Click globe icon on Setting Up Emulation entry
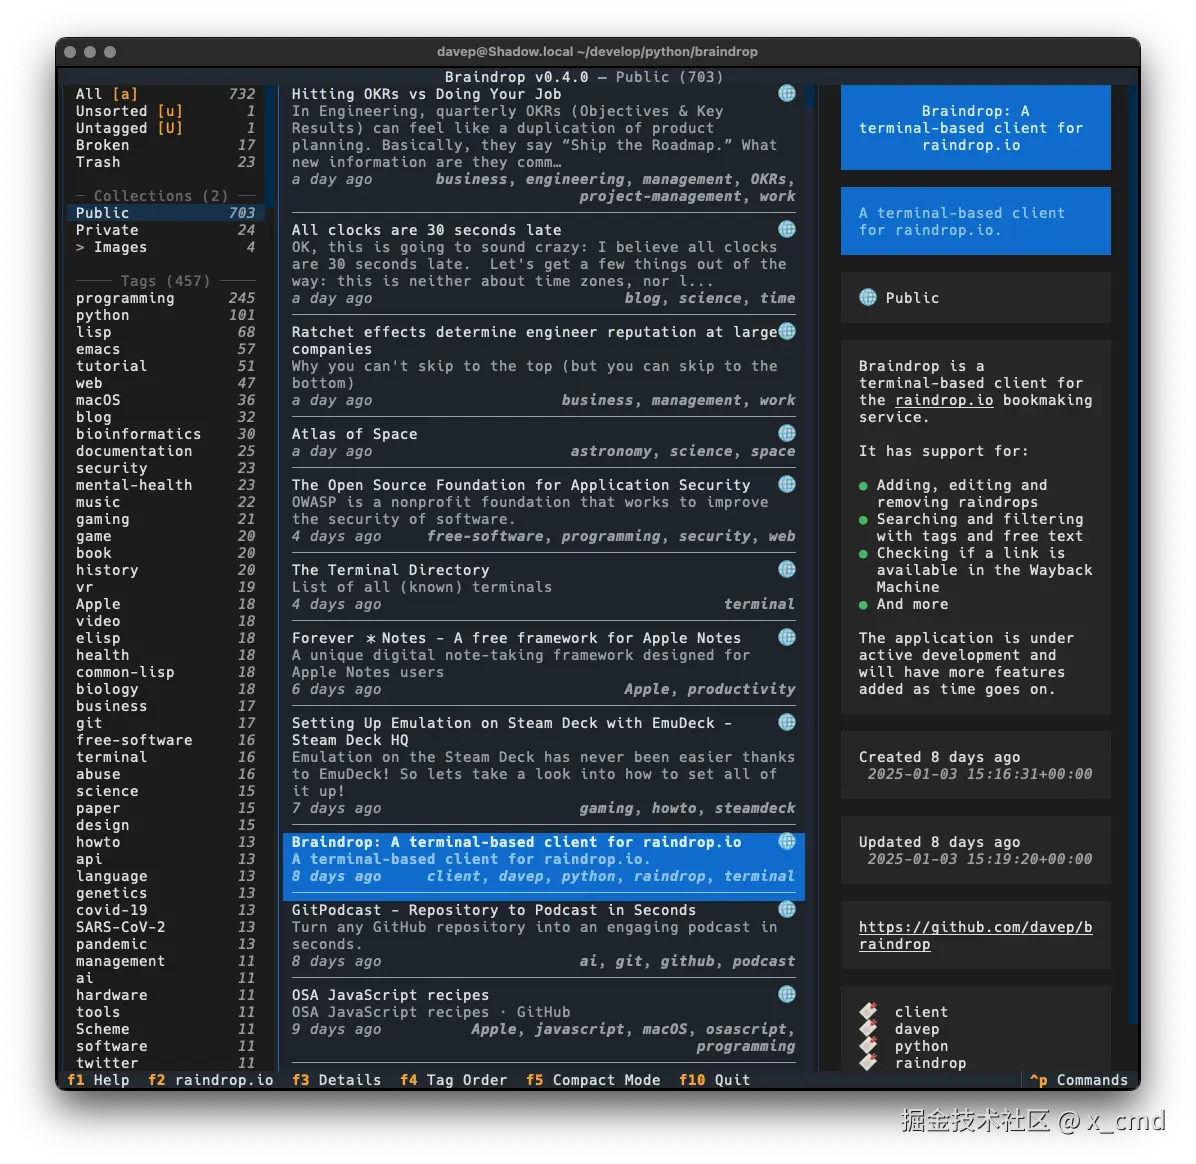1196x1164 pixels. (786, 722)
